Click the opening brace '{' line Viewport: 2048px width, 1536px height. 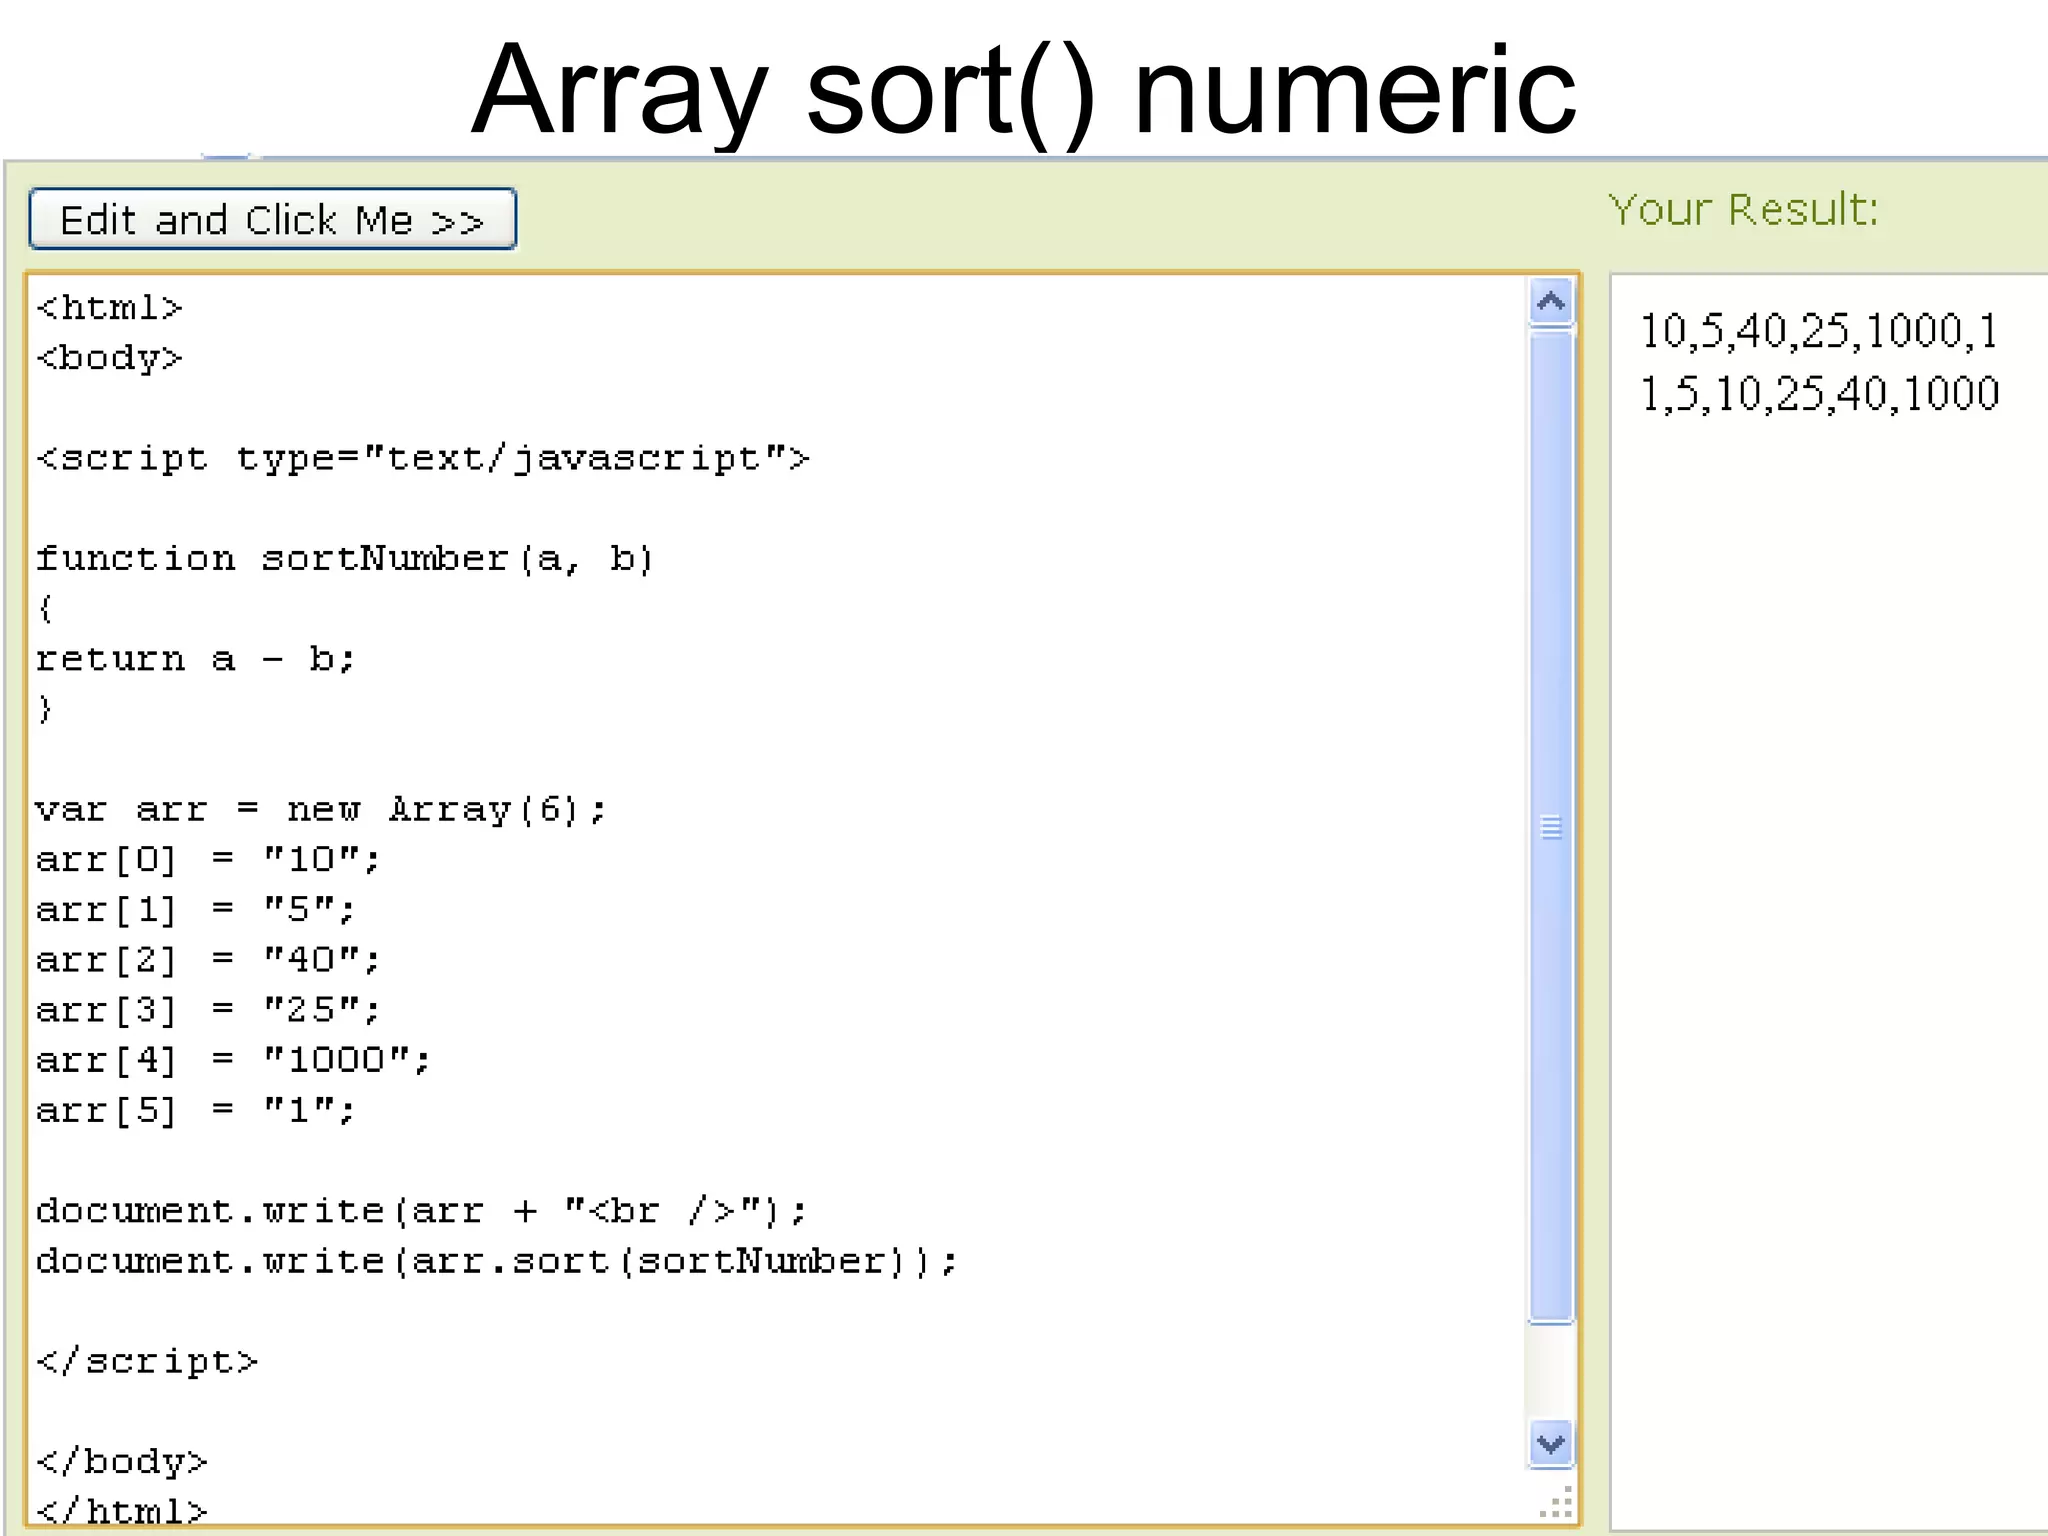point(45,608)
